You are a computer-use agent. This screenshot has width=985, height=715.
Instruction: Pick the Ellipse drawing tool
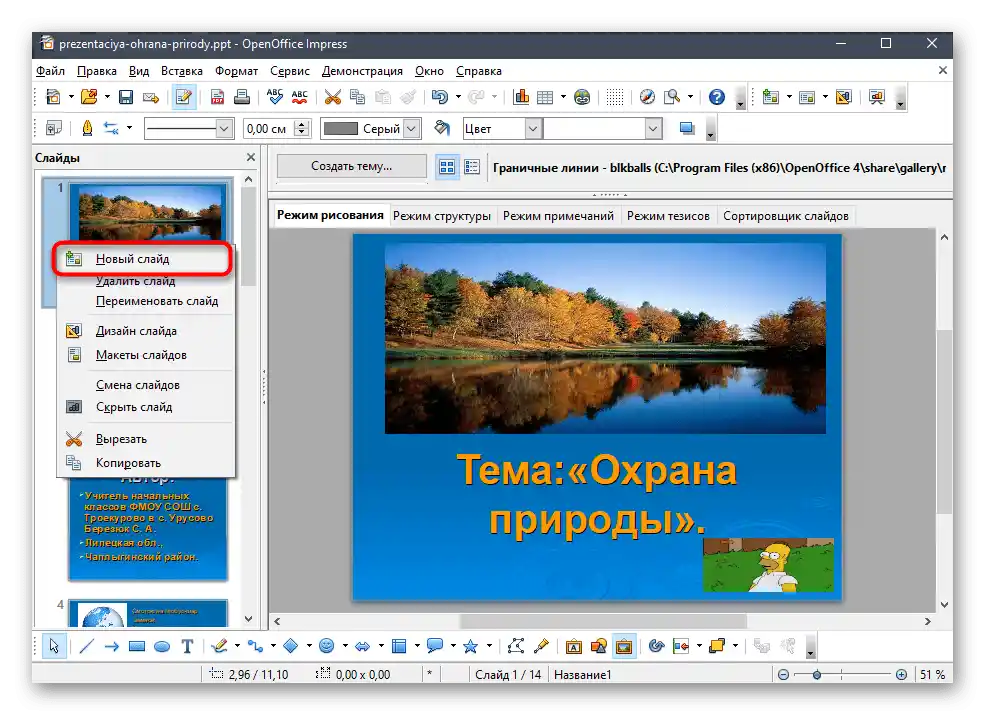coord(162,646)
